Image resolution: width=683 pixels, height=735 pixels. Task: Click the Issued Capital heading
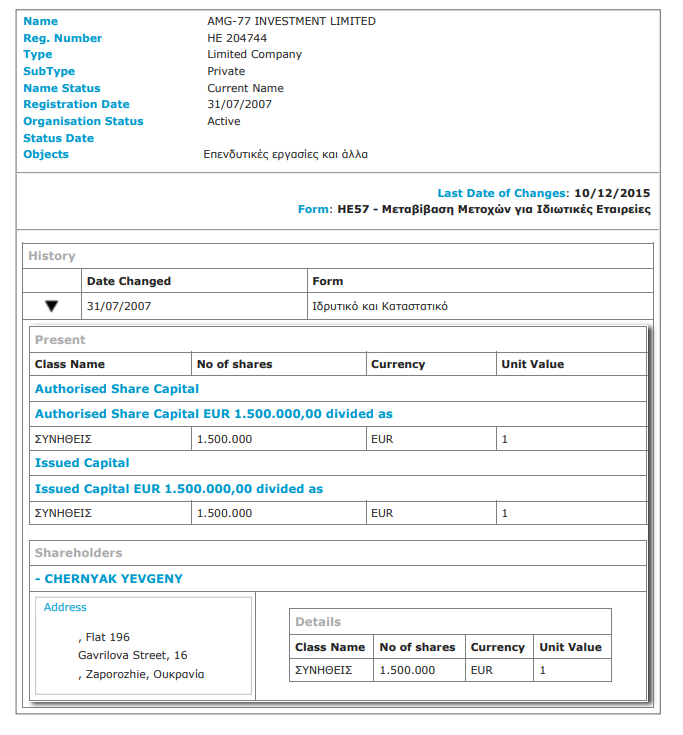point(82,463)
